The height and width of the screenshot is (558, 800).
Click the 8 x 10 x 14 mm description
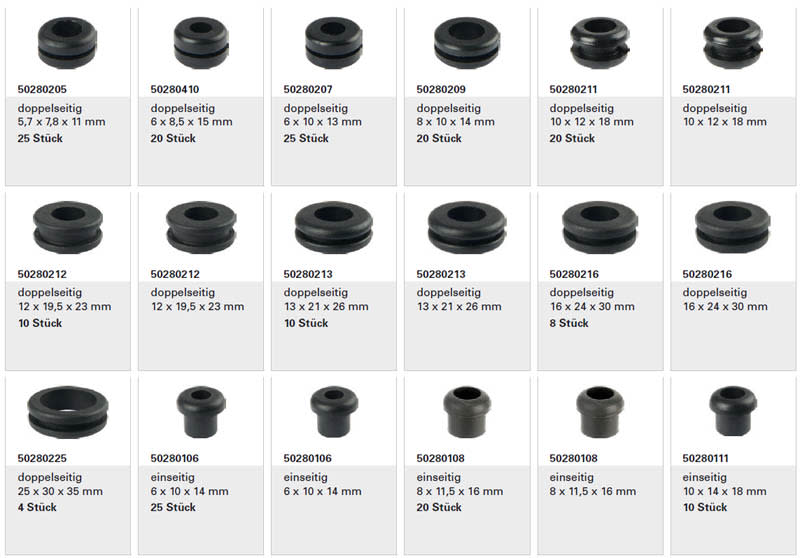click(456, 122)
